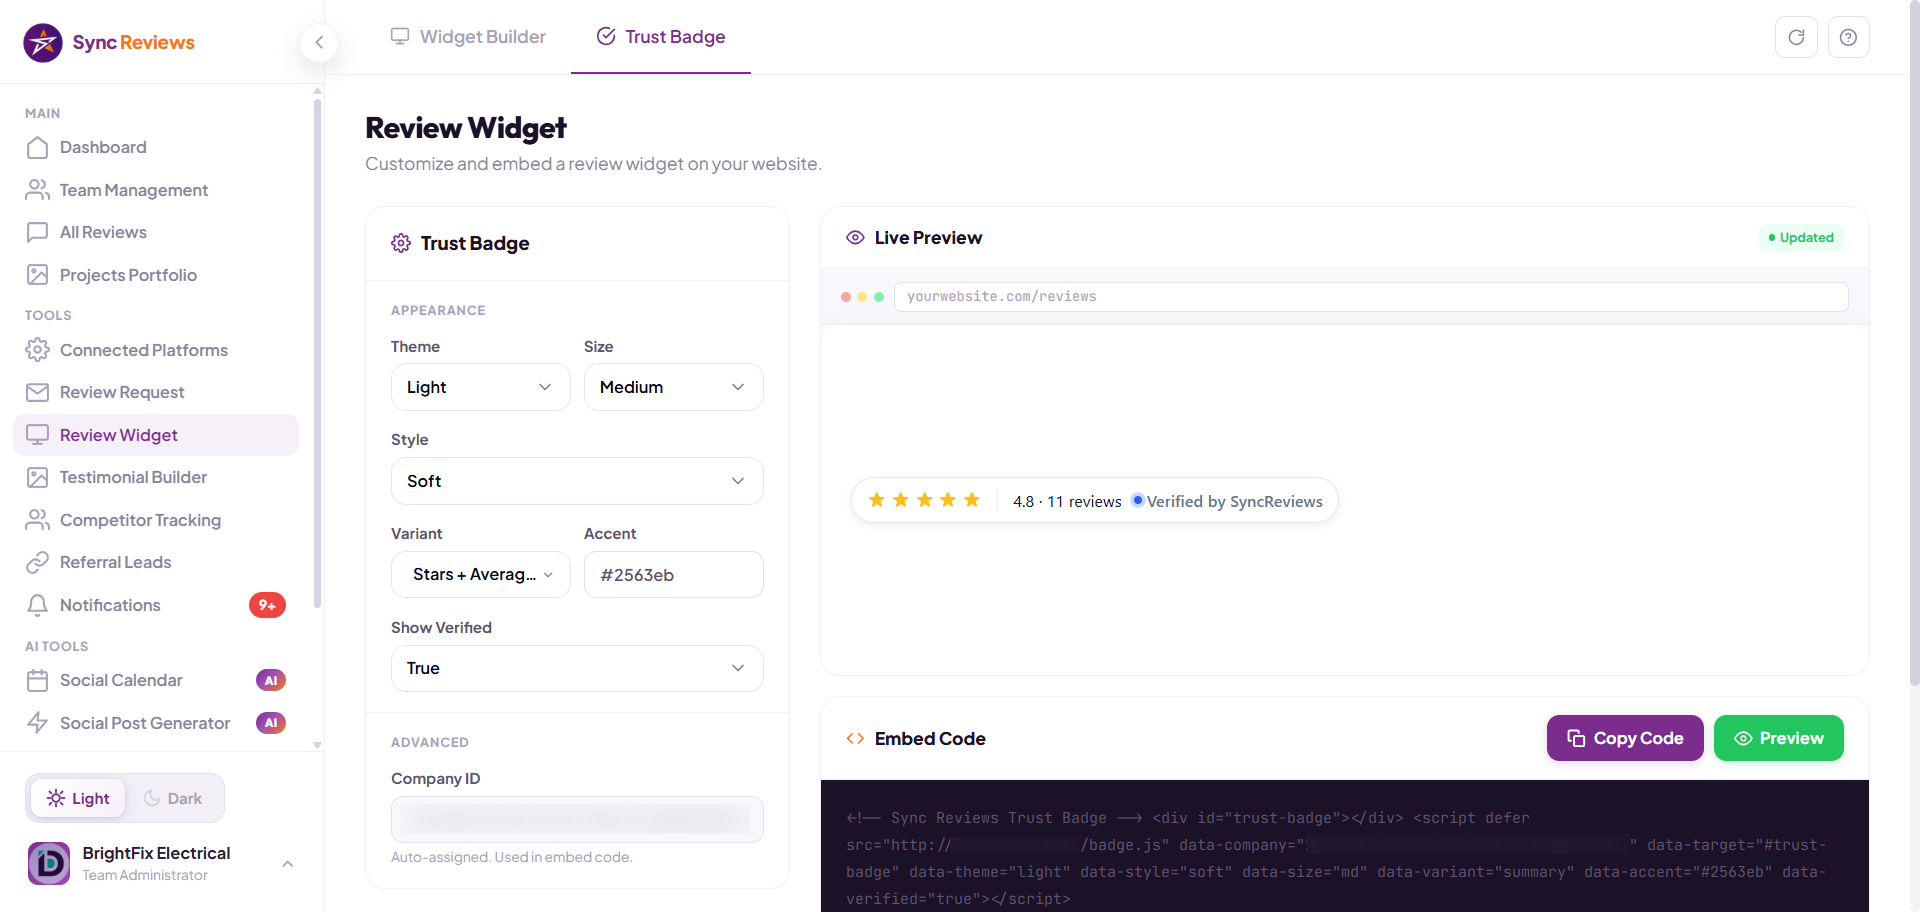This screenshot has width=1920, height=912.
Task: Open Review Request in the sidebar
Action: (x=156, y=392)
